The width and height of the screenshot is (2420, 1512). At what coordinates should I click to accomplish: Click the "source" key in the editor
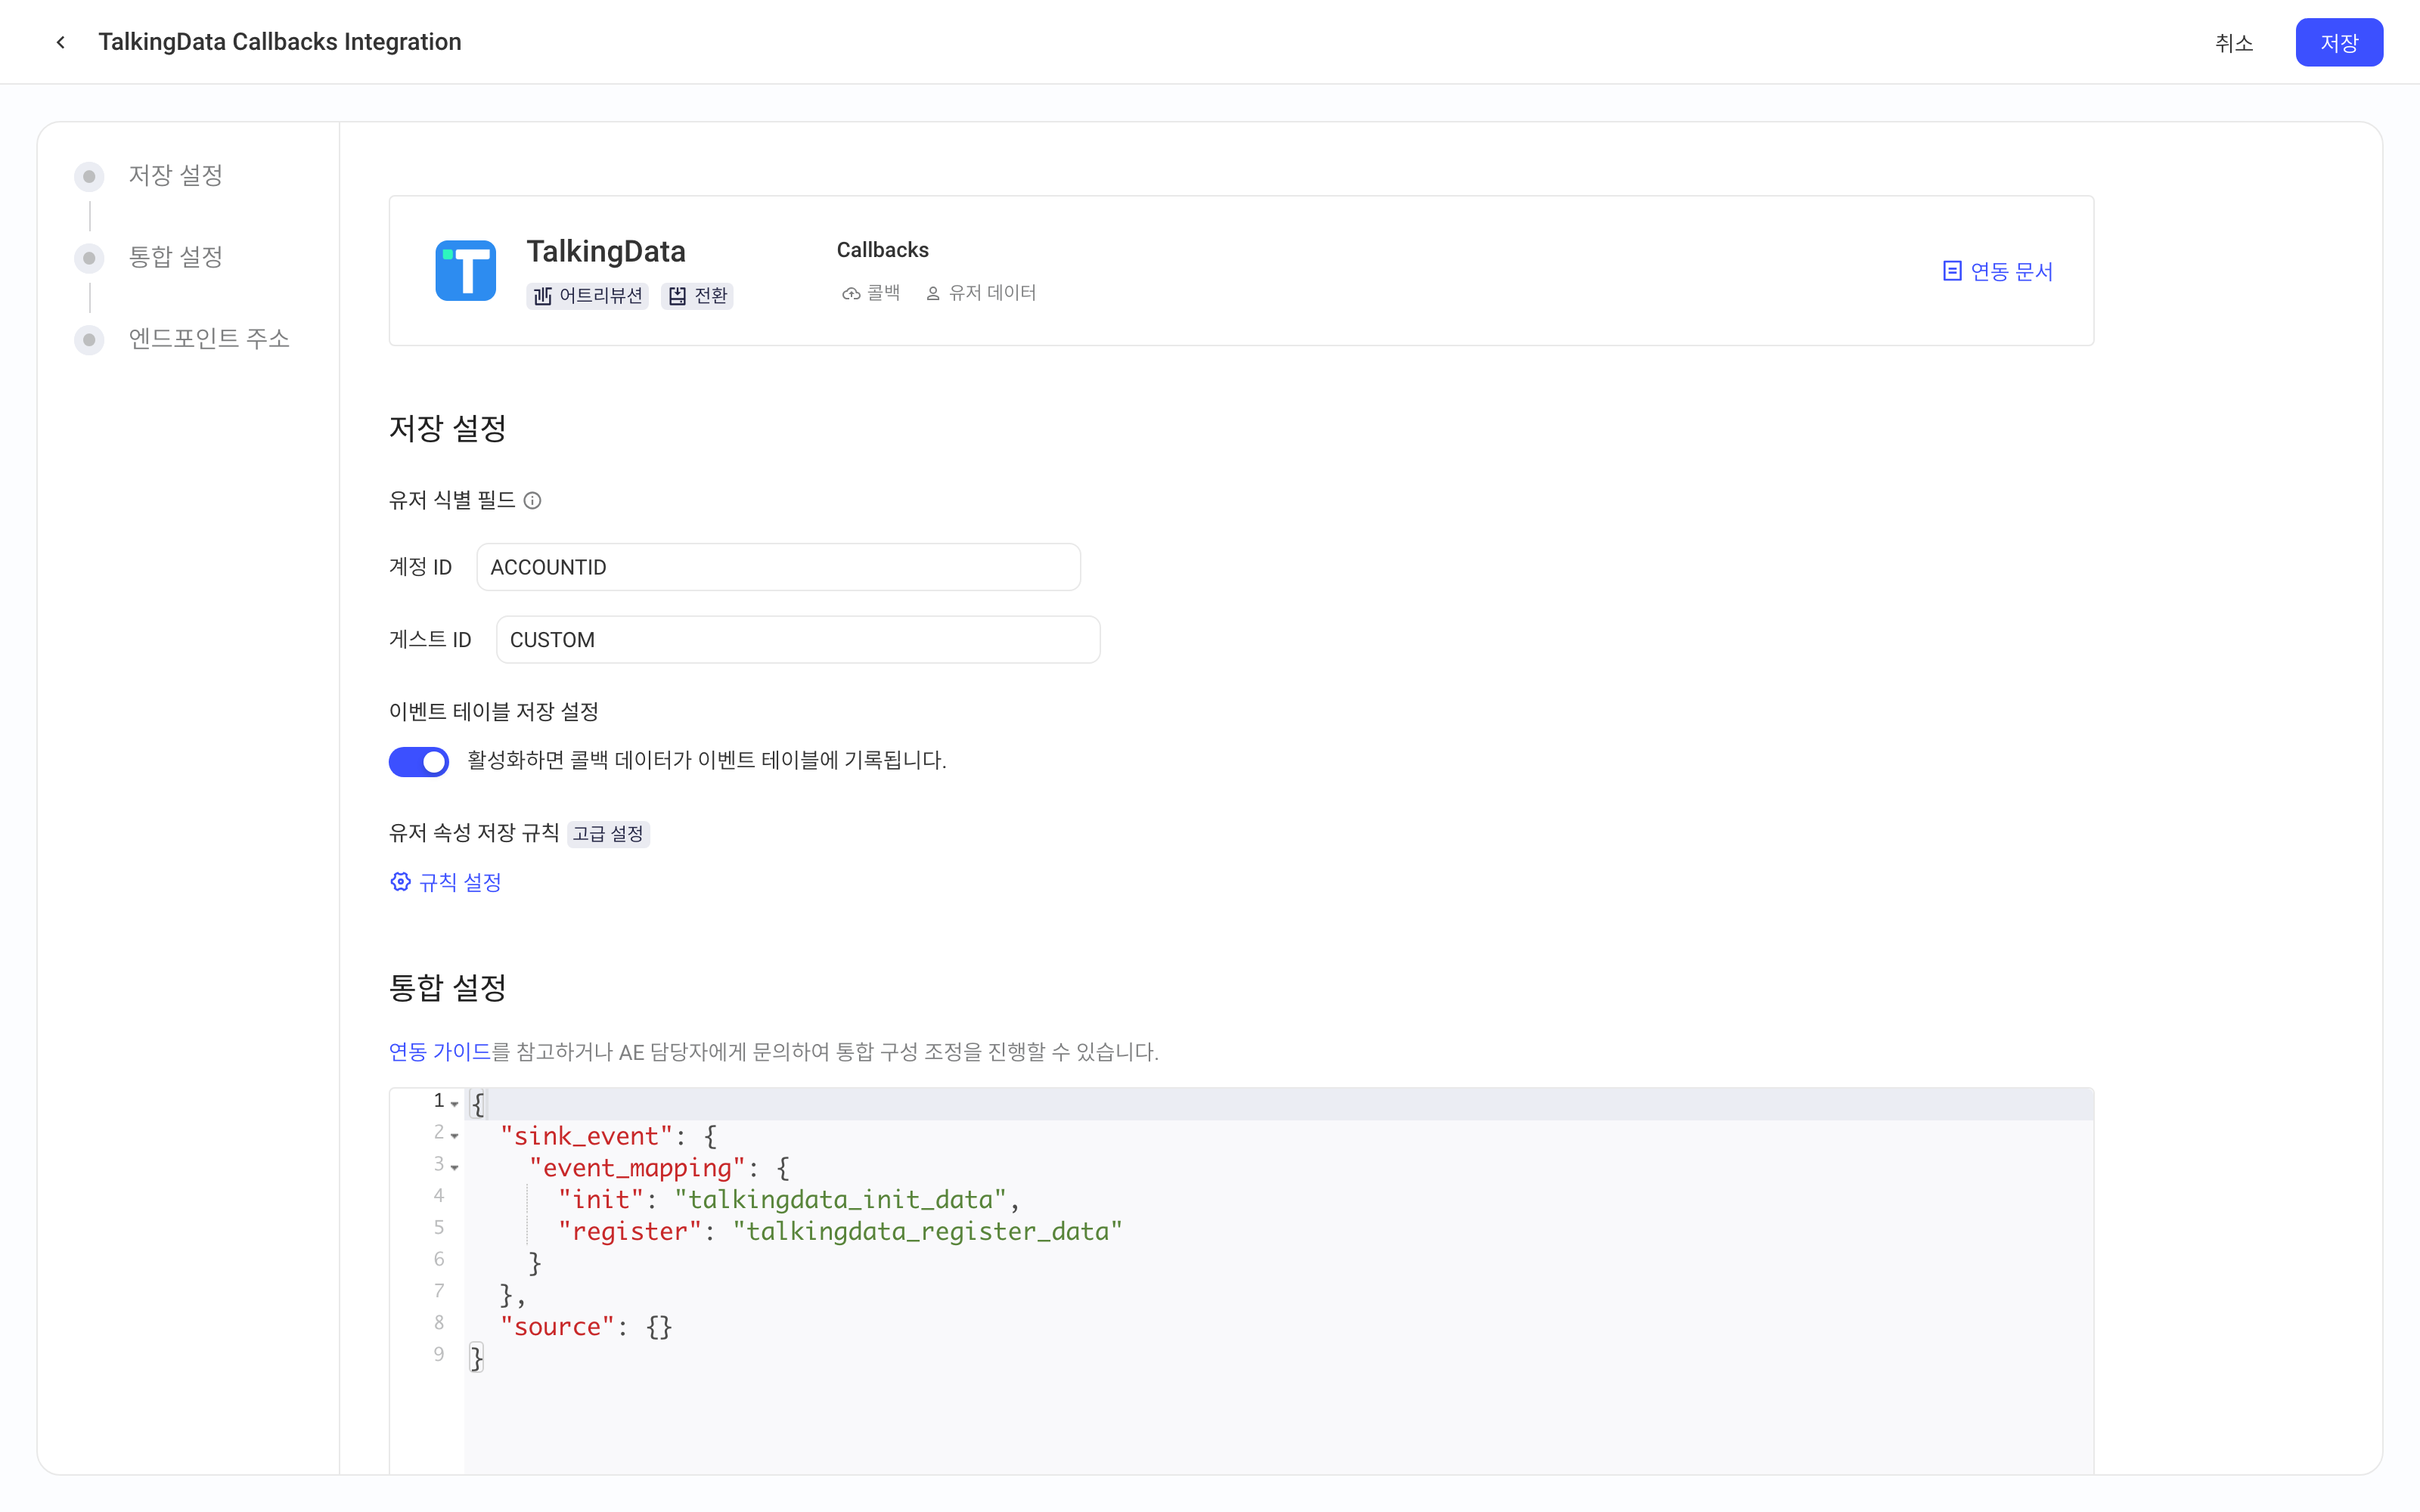coord(557,1327)
